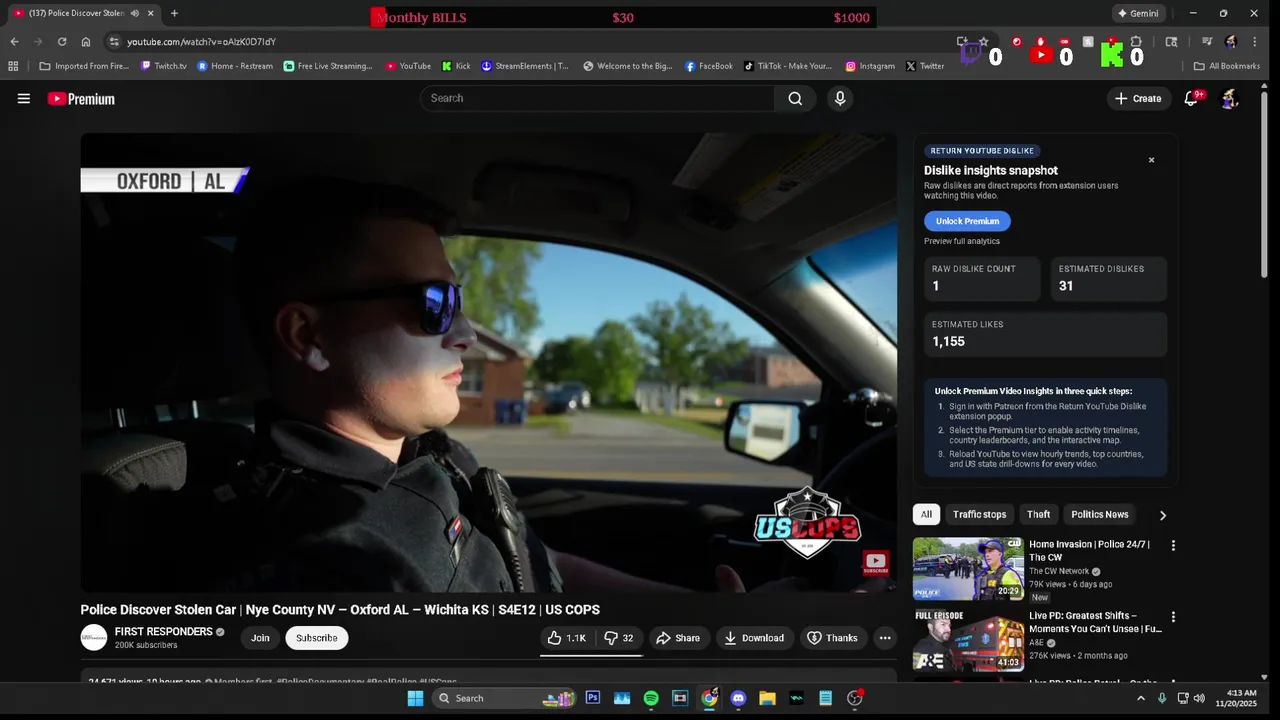Subscribe to FIRST RESPONDERS channel

317,638
